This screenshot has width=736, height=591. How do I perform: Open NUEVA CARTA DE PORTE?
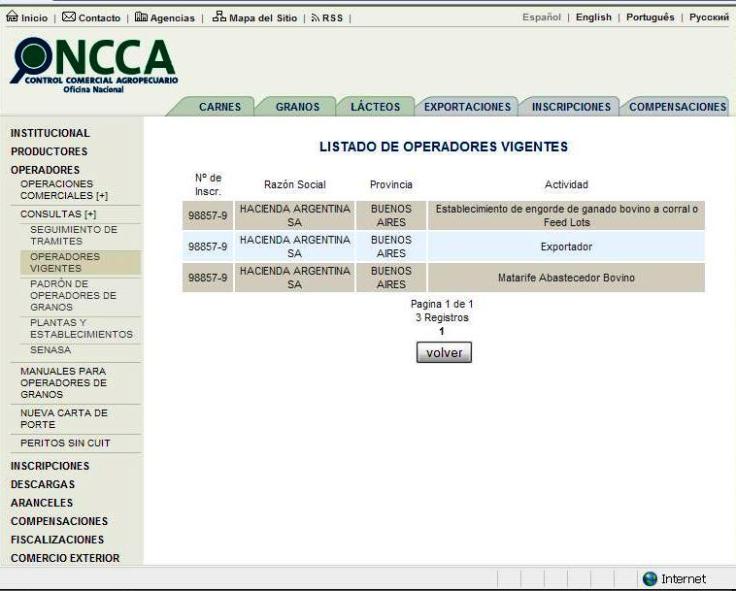pyautogui.click(x=64, y=419)
